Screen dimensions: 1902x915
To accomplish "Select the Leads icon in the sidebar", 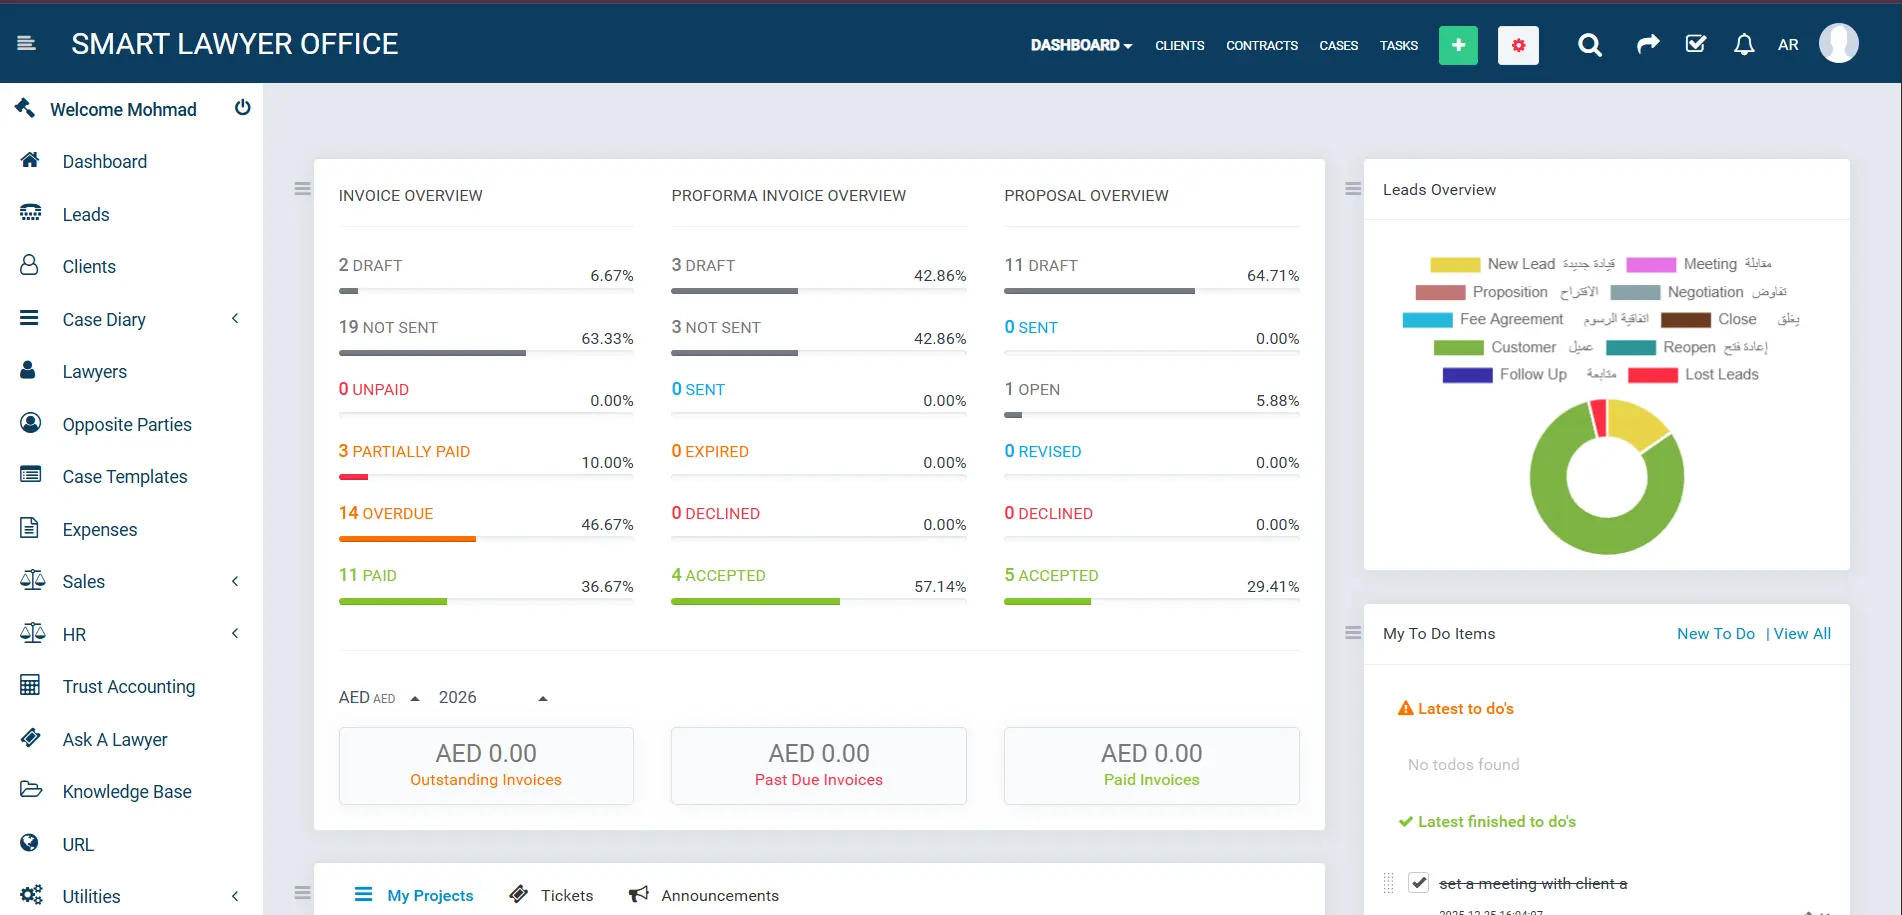I will coord(31,213).
